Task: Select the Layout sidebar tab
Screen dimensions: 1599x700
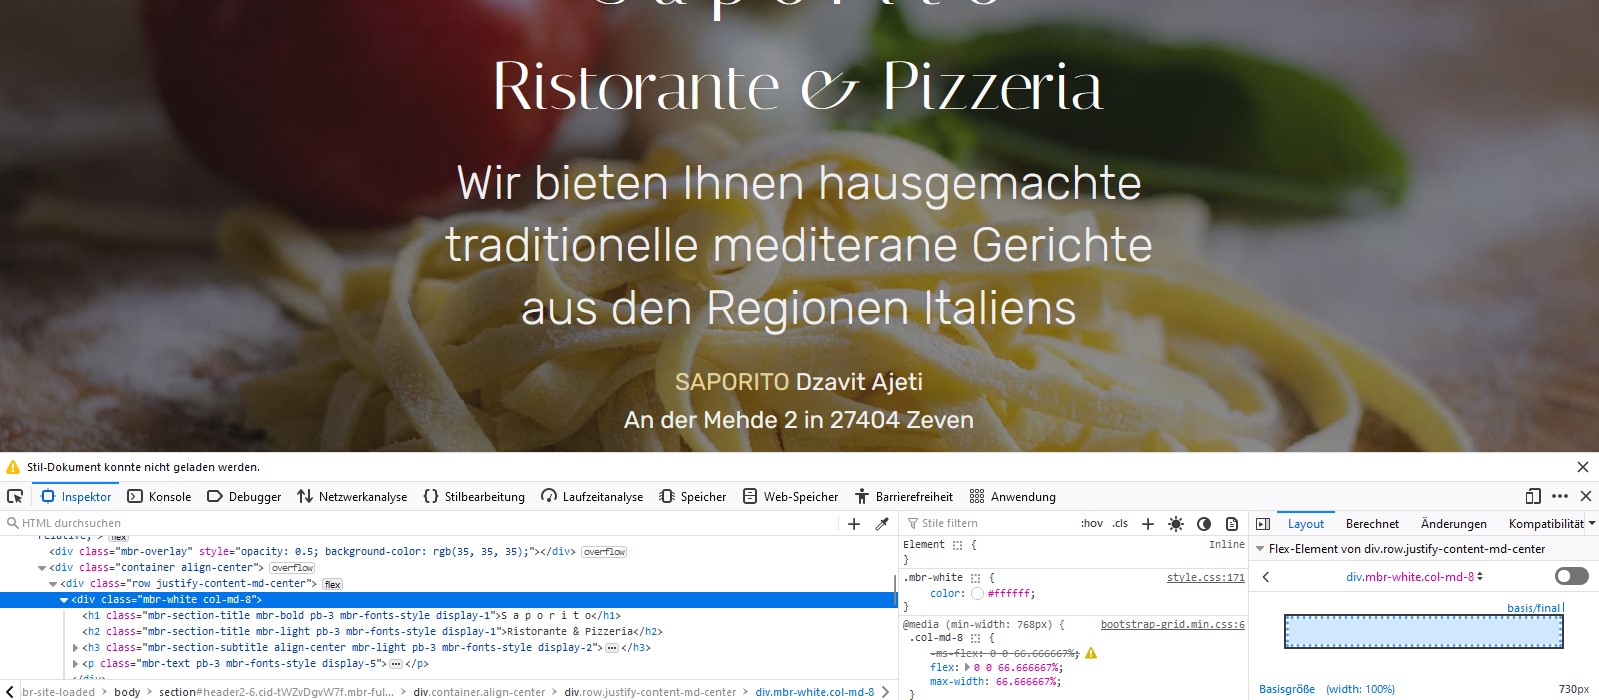Action: tap(1305, 523)
